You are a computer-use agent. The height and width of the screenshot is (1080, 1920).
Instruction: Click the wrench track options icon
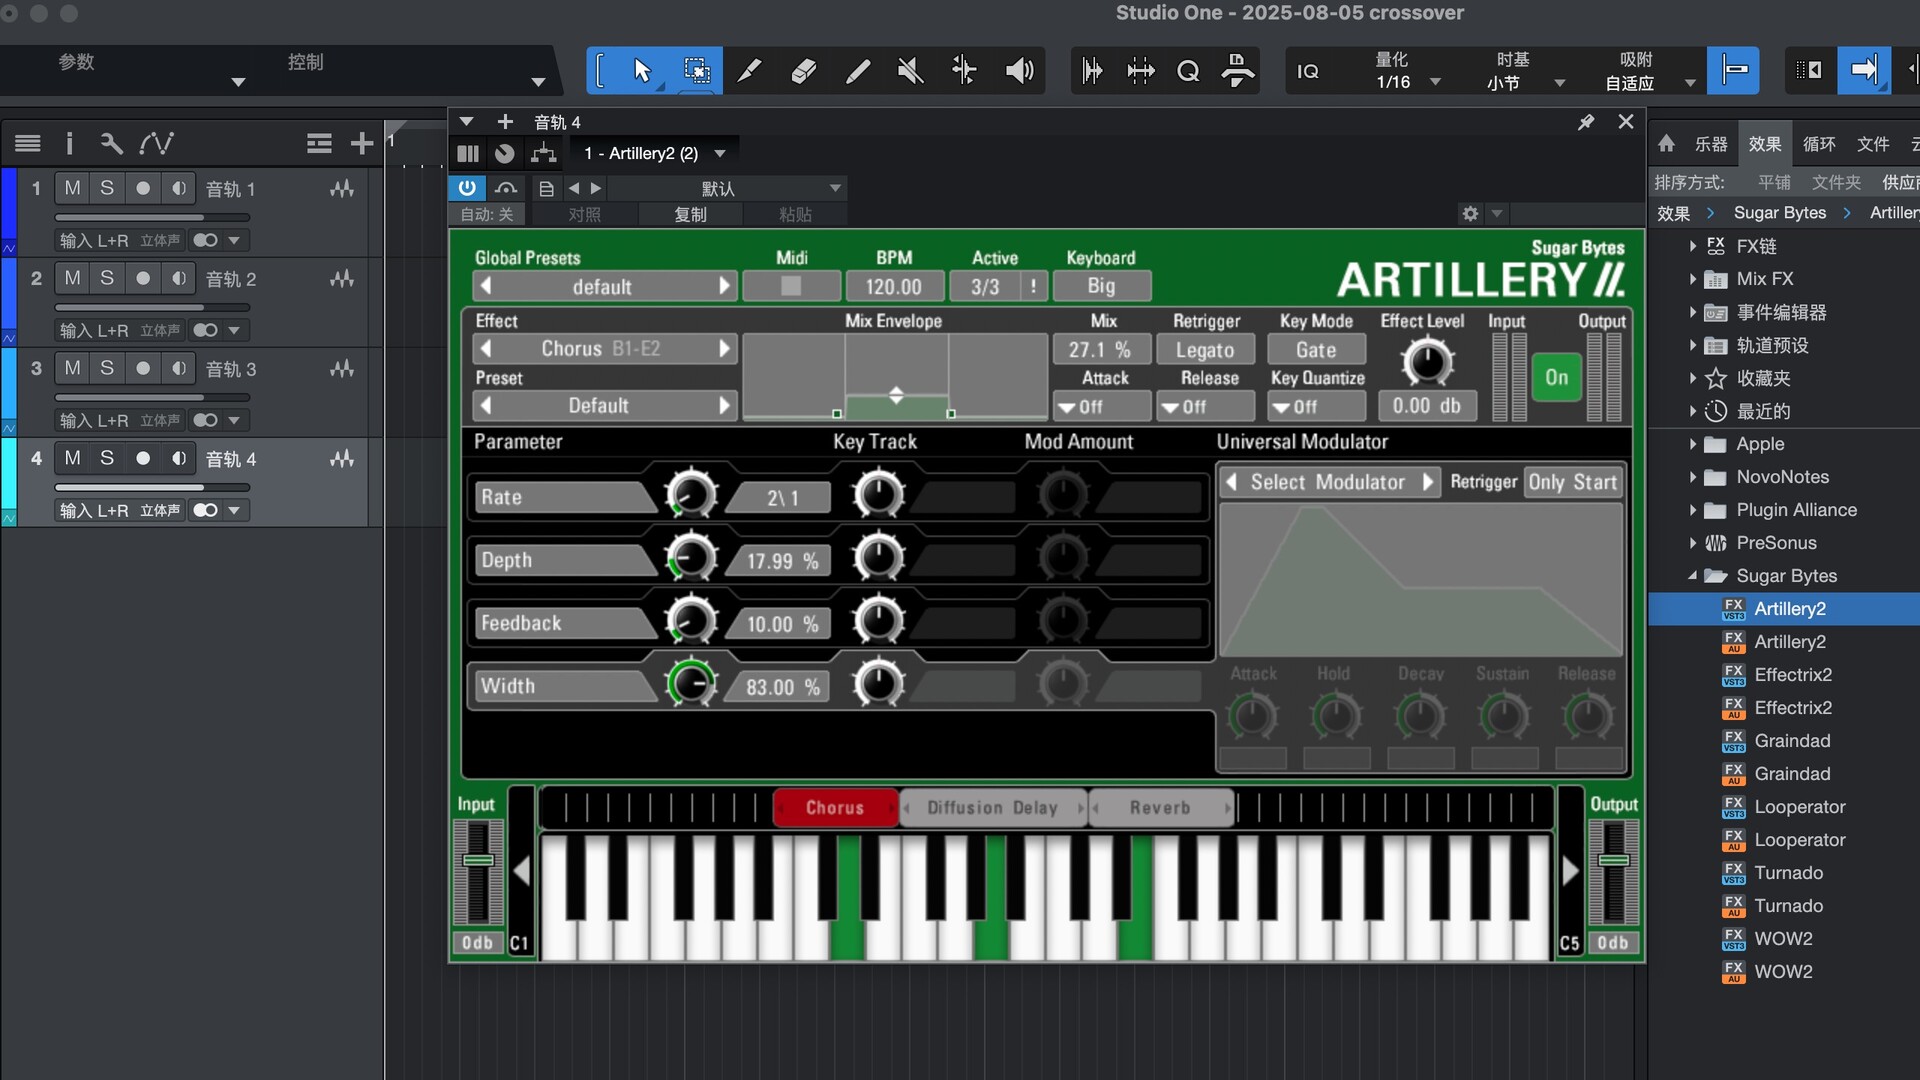[111, 144]
